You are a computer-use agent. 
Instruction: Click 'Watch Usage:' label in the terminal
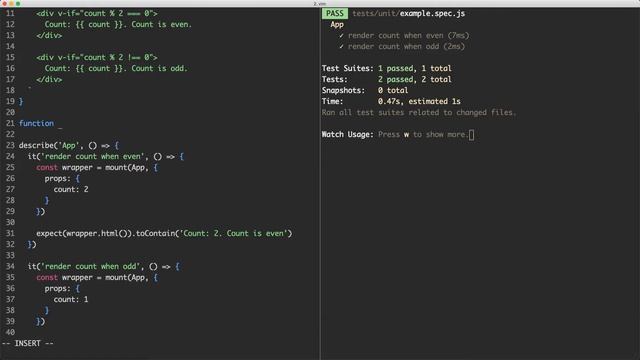point(347,134)
